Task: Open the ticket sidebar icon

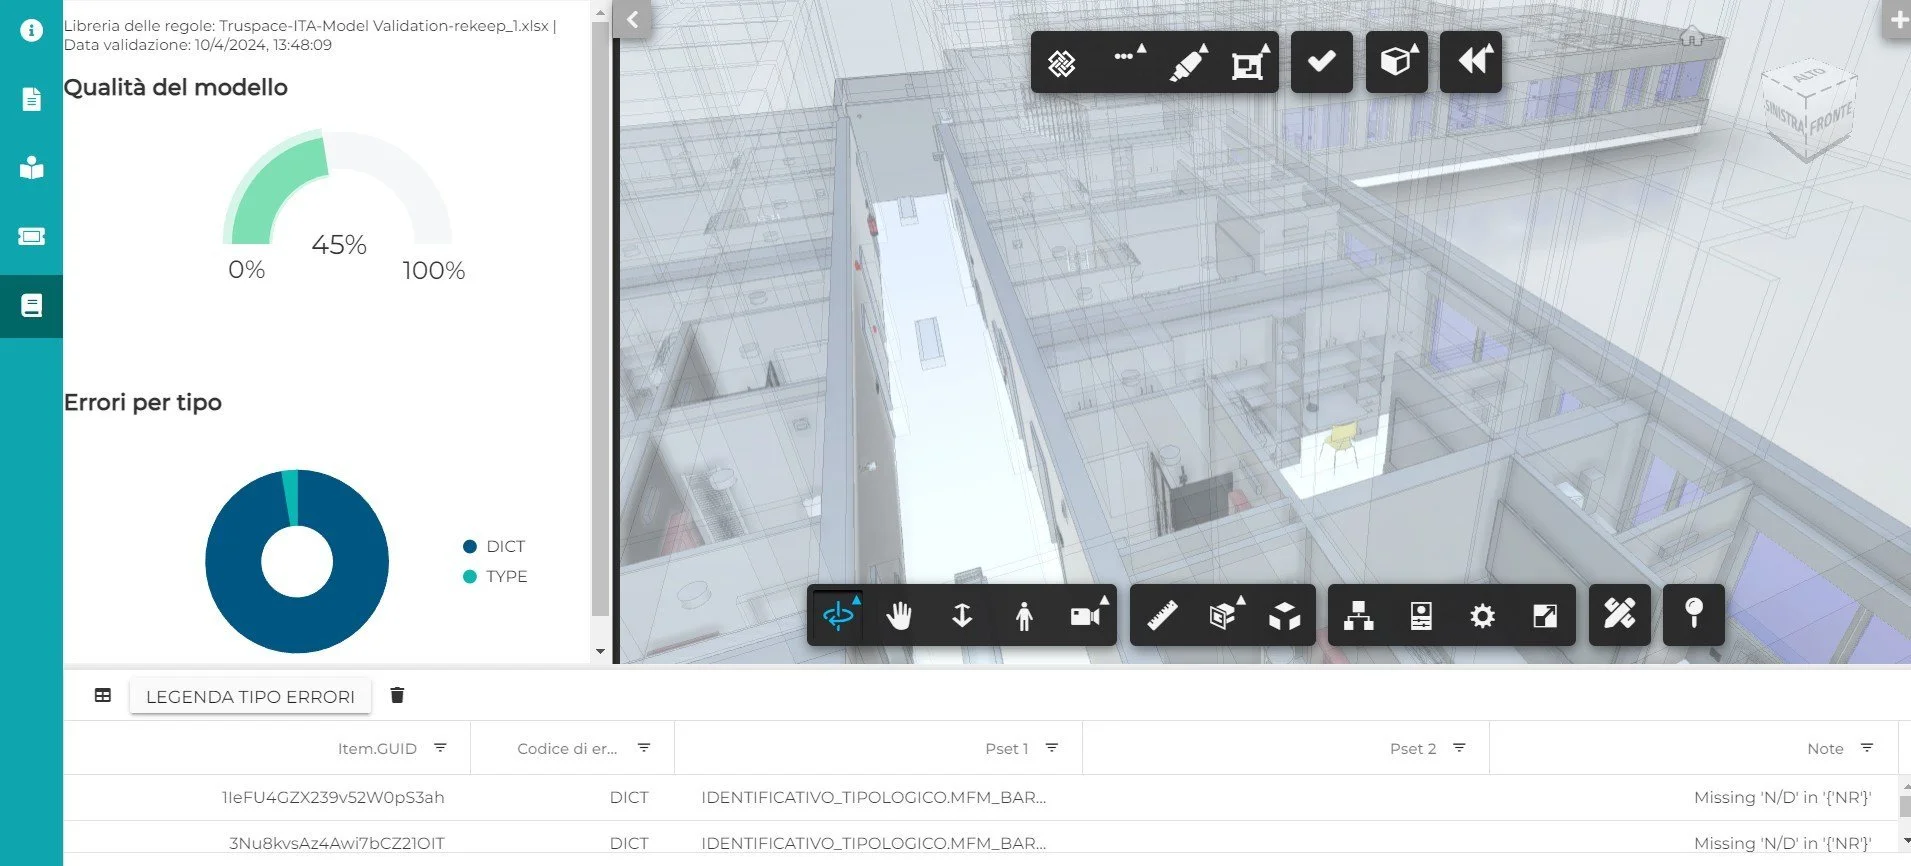Action: [x=31, y=236]
